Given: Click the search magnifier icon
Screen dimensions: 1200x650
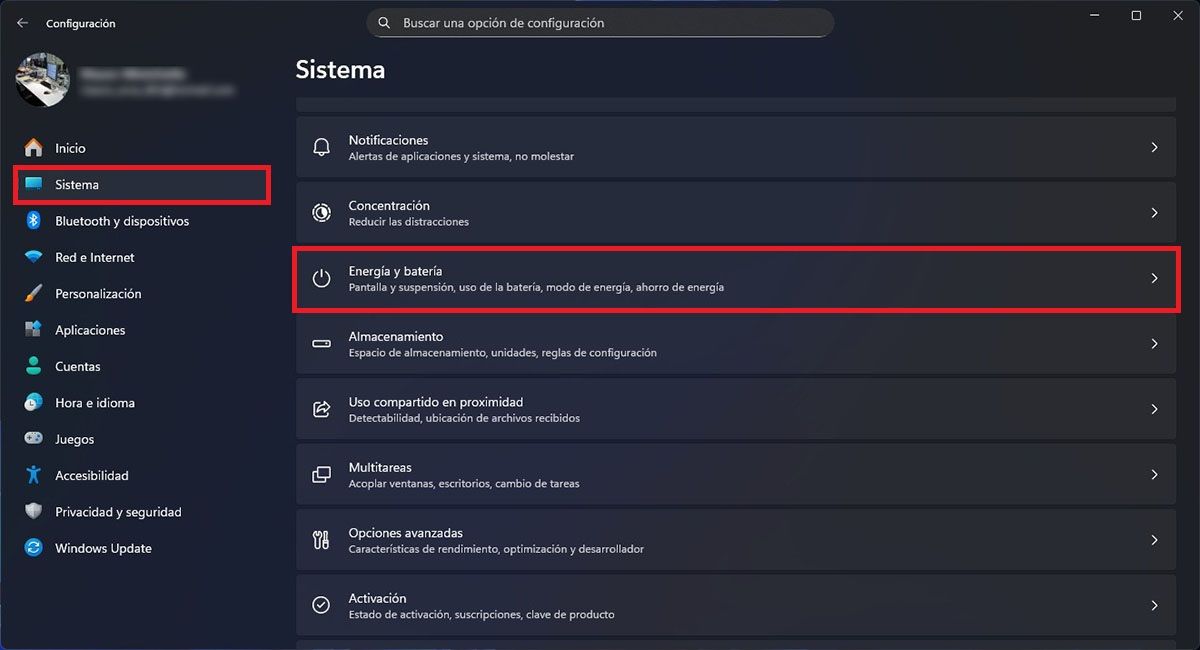Looking at the screenshot, I should [x=384, y=23].
